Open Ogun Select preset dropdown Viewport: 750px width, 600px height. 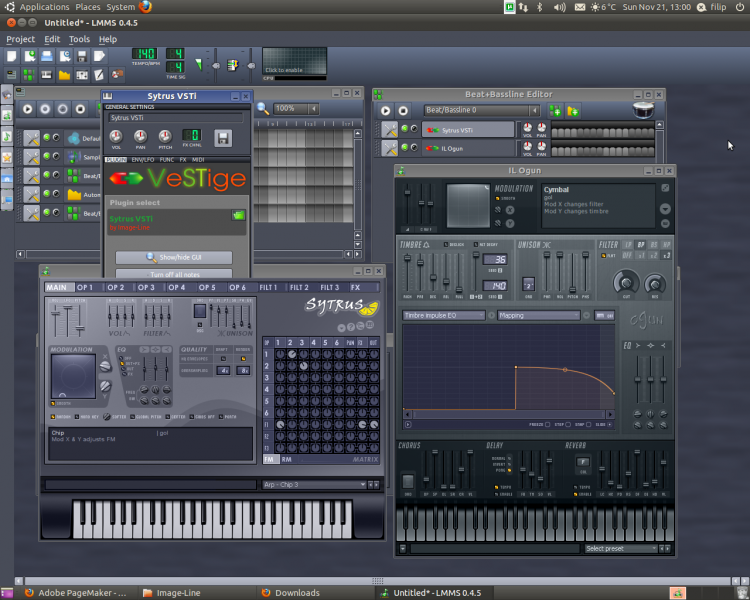coord(621,548)
